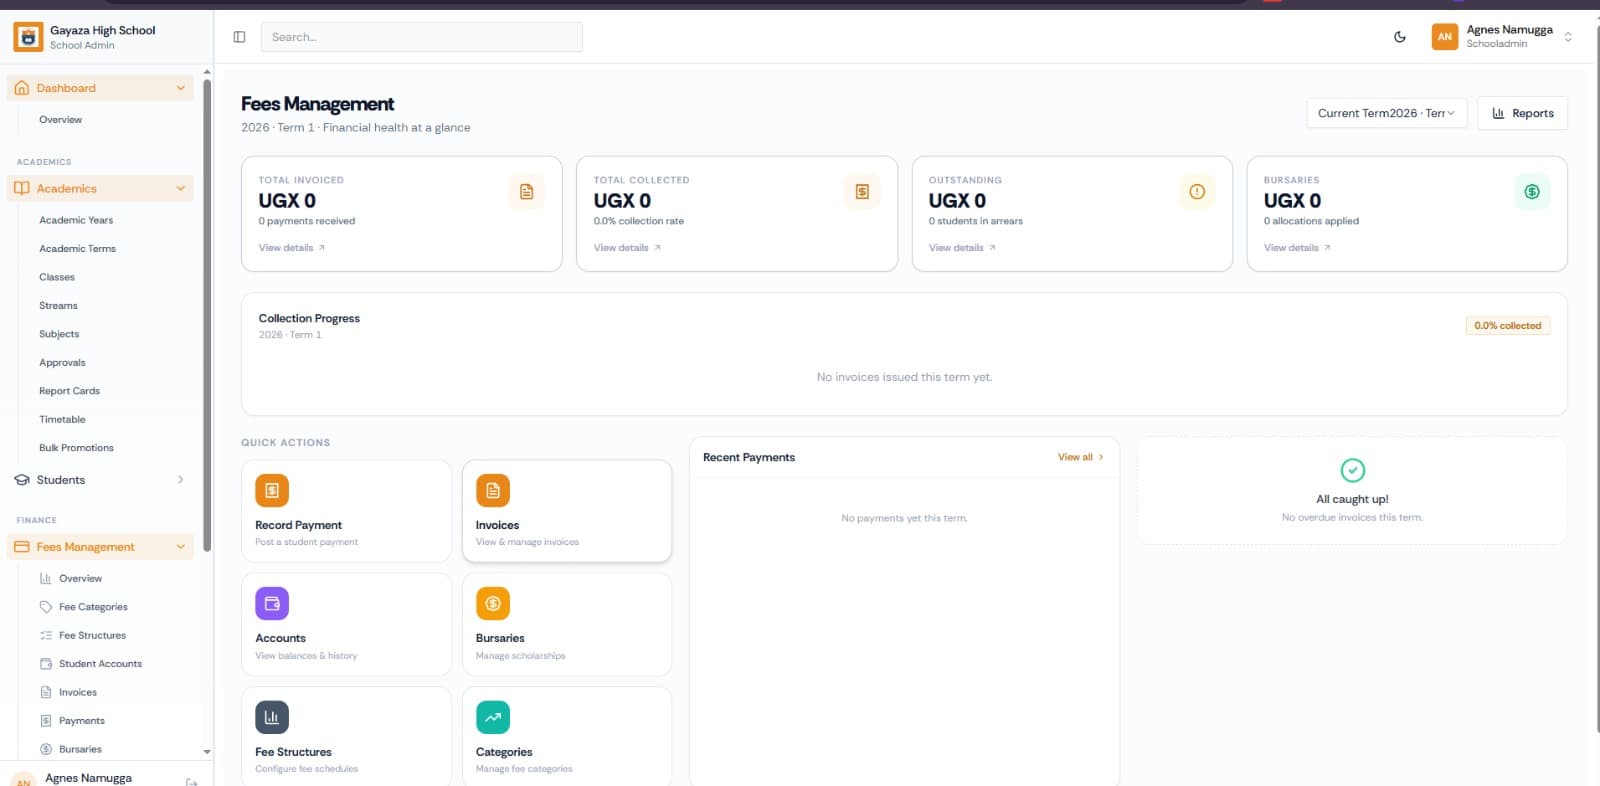1600x786 pixels.
Task: Click the Fees Management page title
Action: (318, 104)
